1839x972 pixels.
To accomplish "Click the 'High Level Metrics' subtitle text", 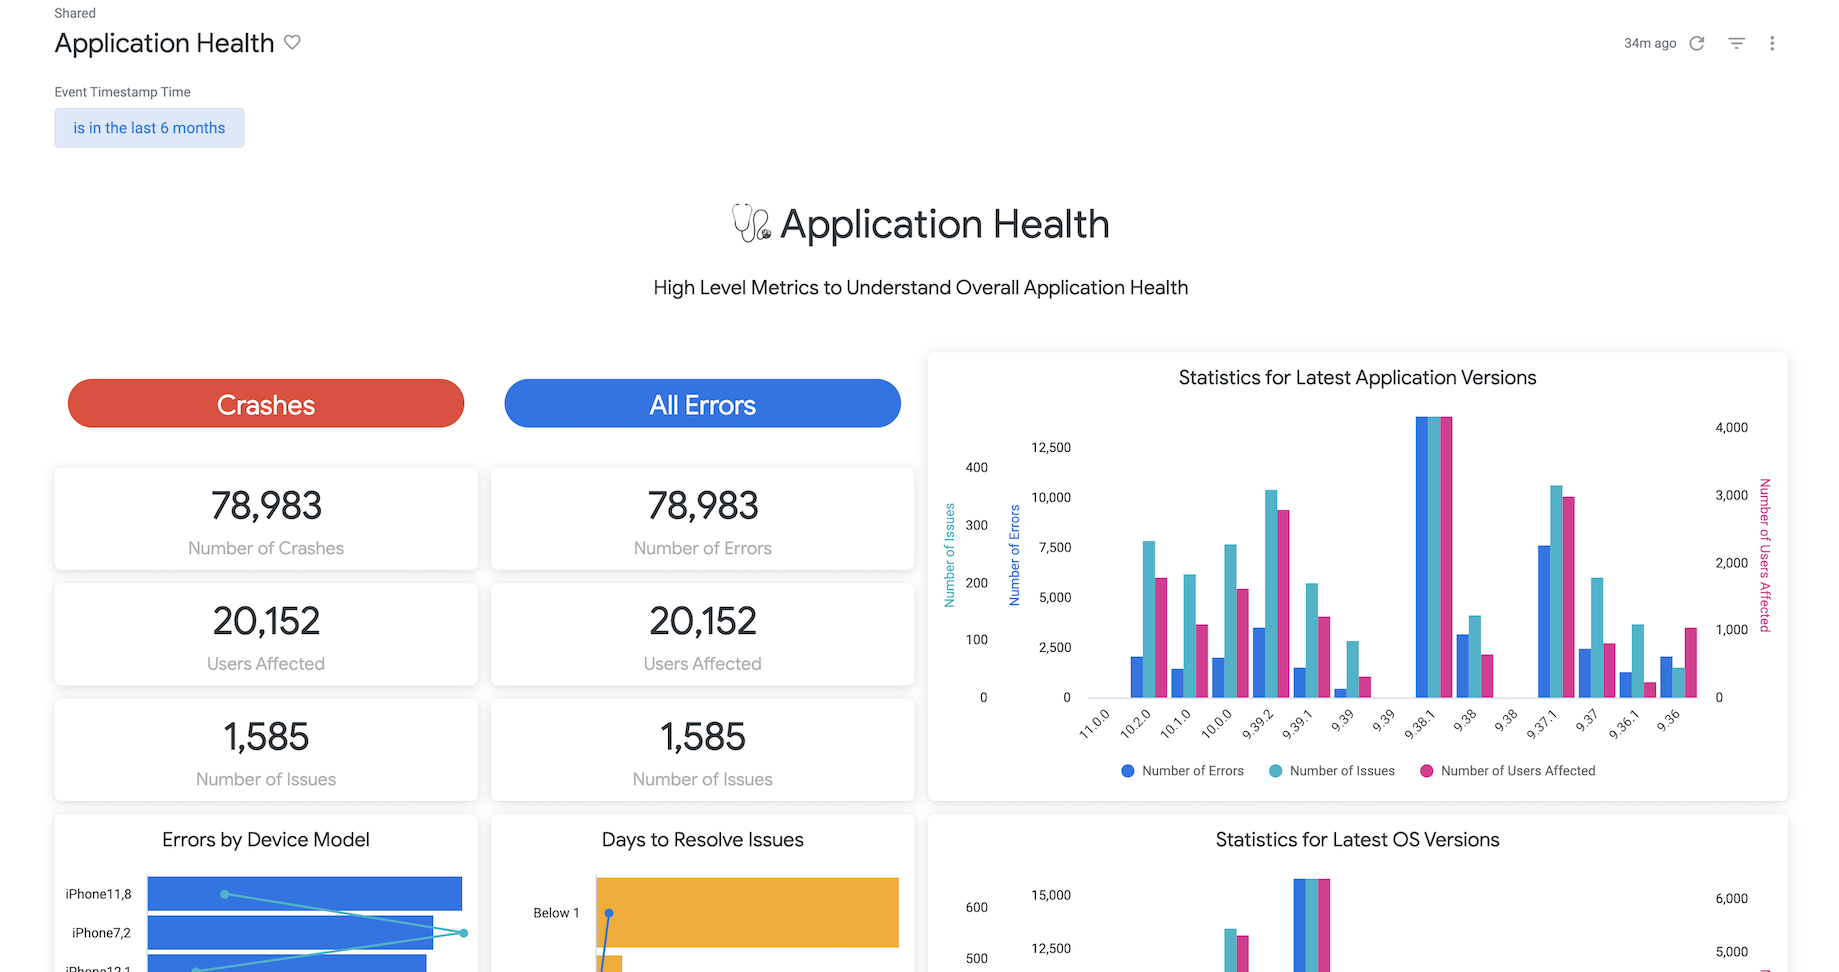I will click(920, 288).
